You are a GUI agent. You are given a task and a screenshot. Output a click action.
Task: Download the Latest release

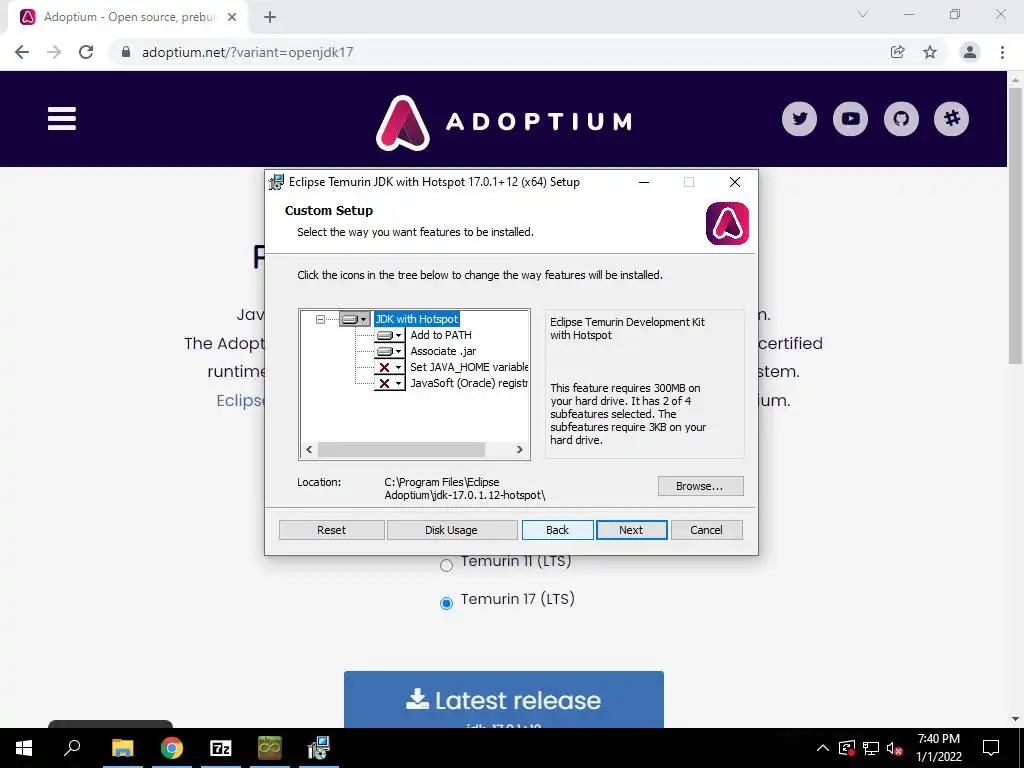point(504,699)
